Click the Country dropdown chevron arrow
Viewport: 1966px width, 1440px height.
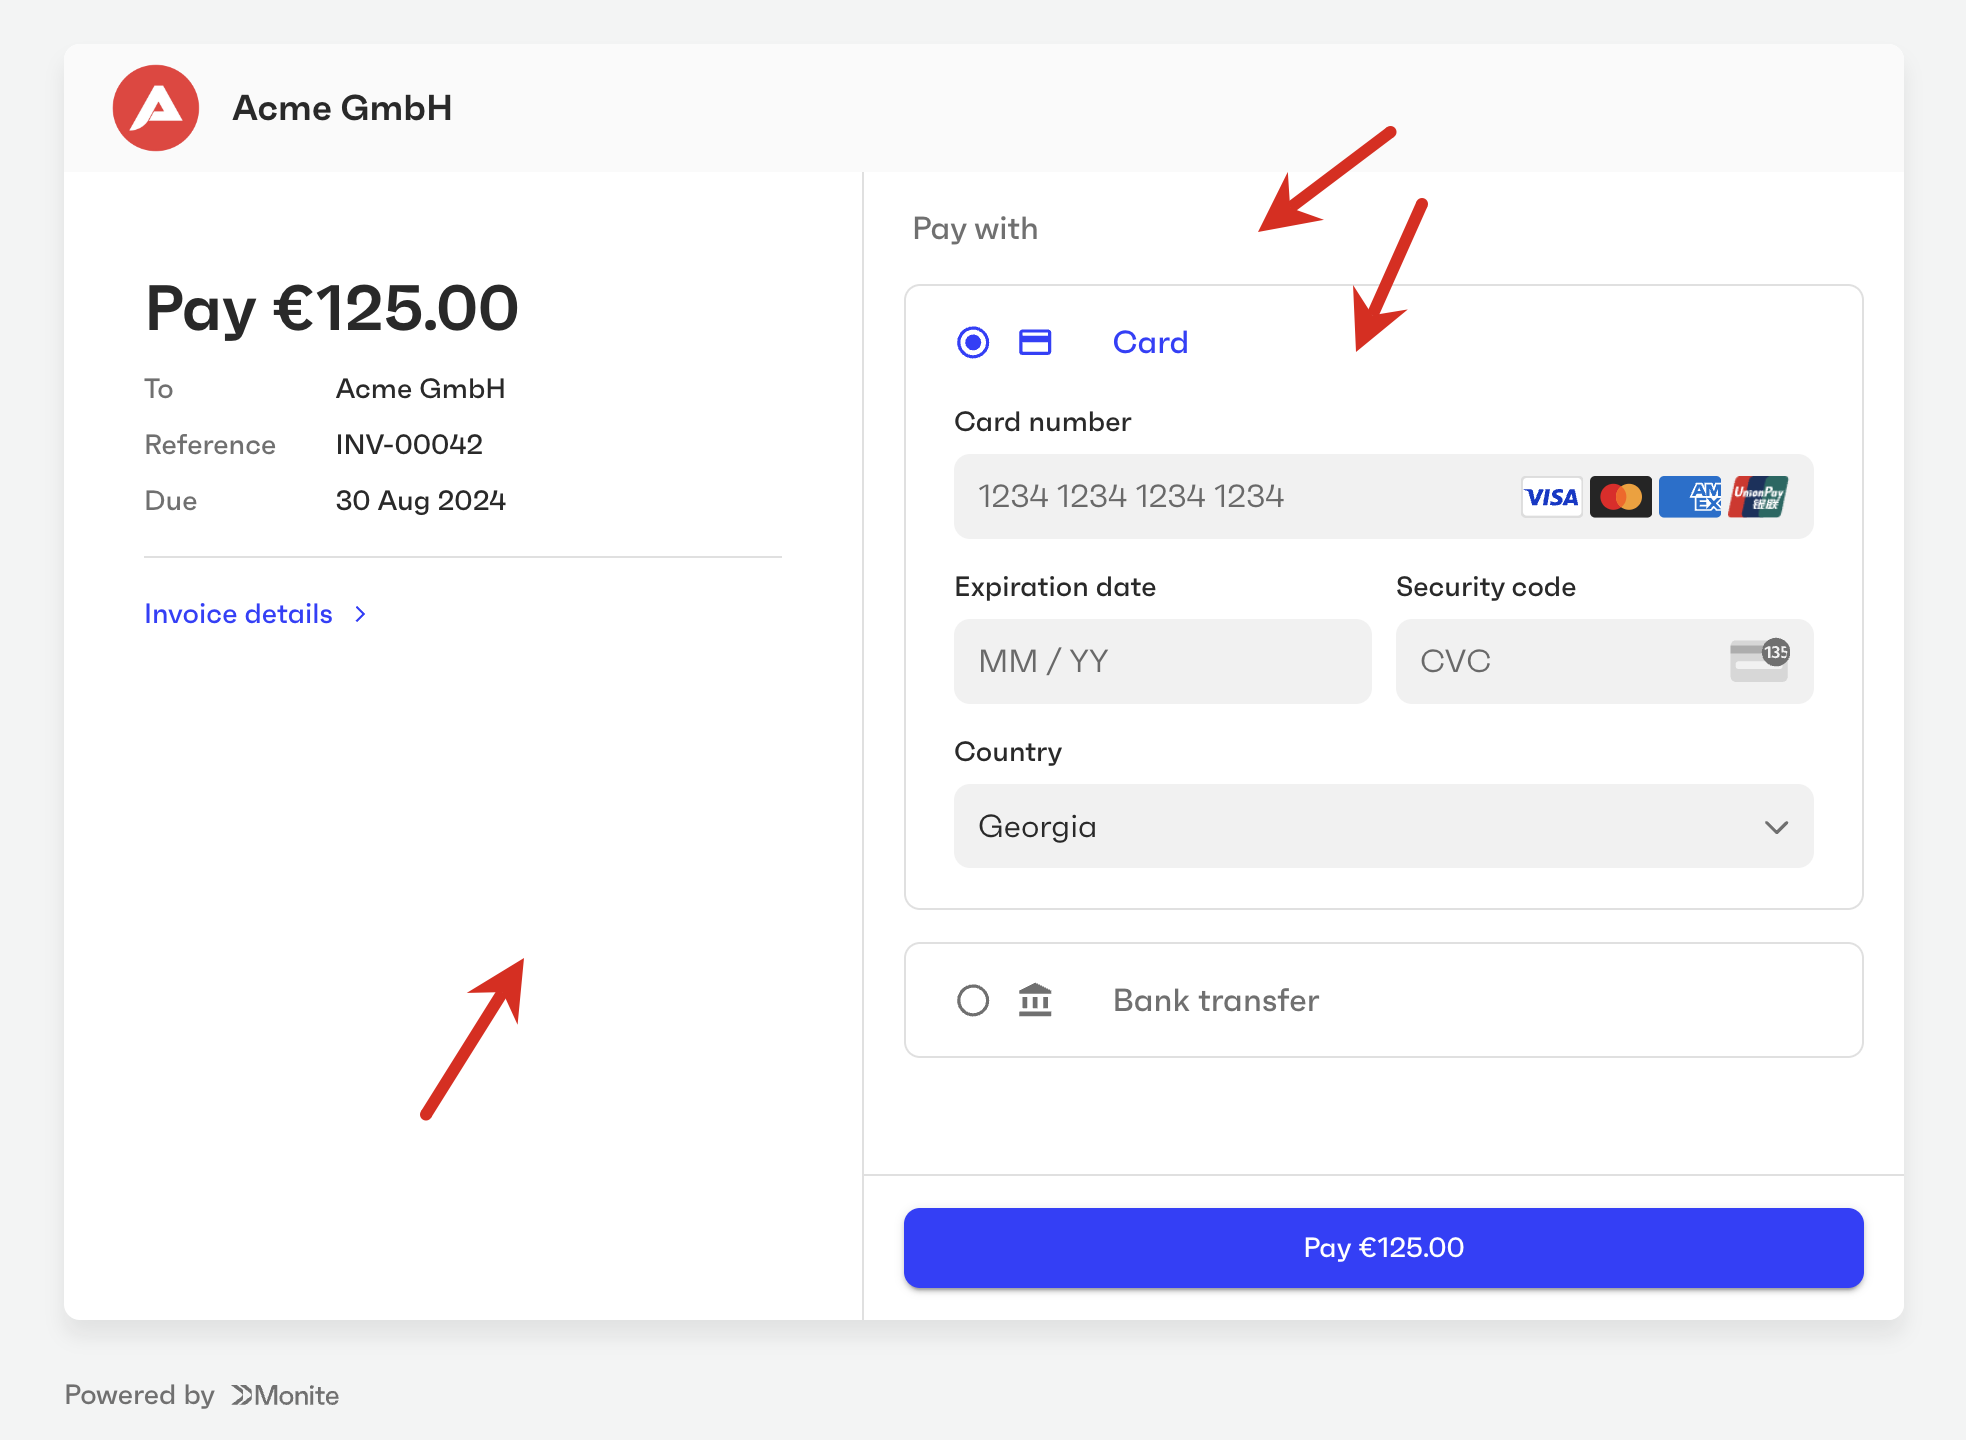tap(1776, 827)
